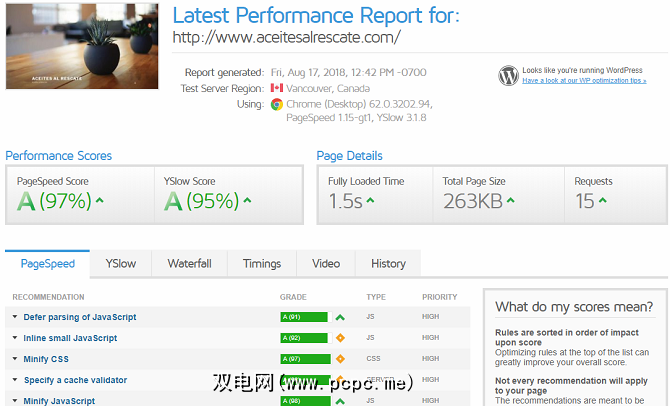Click the Chrome browser icon

coord(277,104)
